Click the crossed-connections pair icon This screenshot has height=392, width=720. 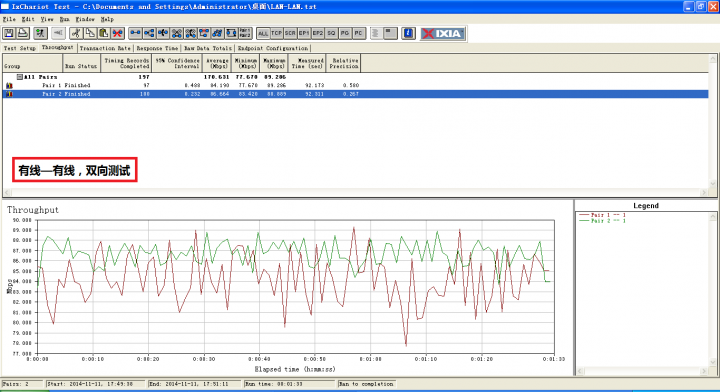click(177, 33)
